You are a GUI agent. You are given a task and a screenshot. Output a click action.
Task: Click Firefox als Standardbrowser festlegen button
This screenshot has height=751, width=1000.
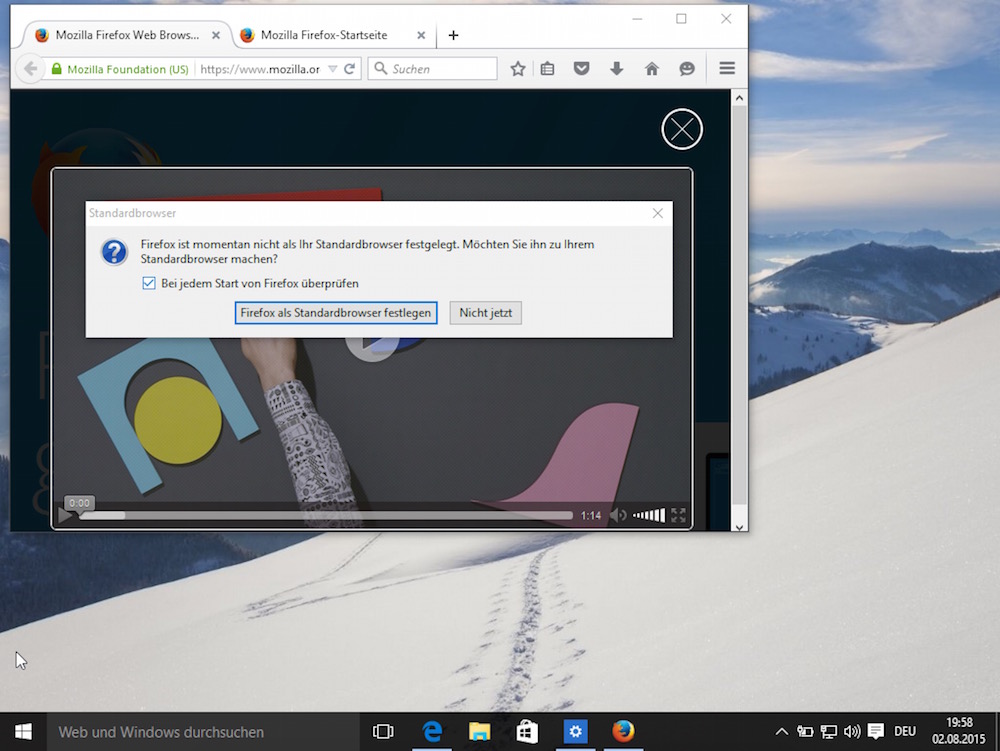(x=335, y=312)
